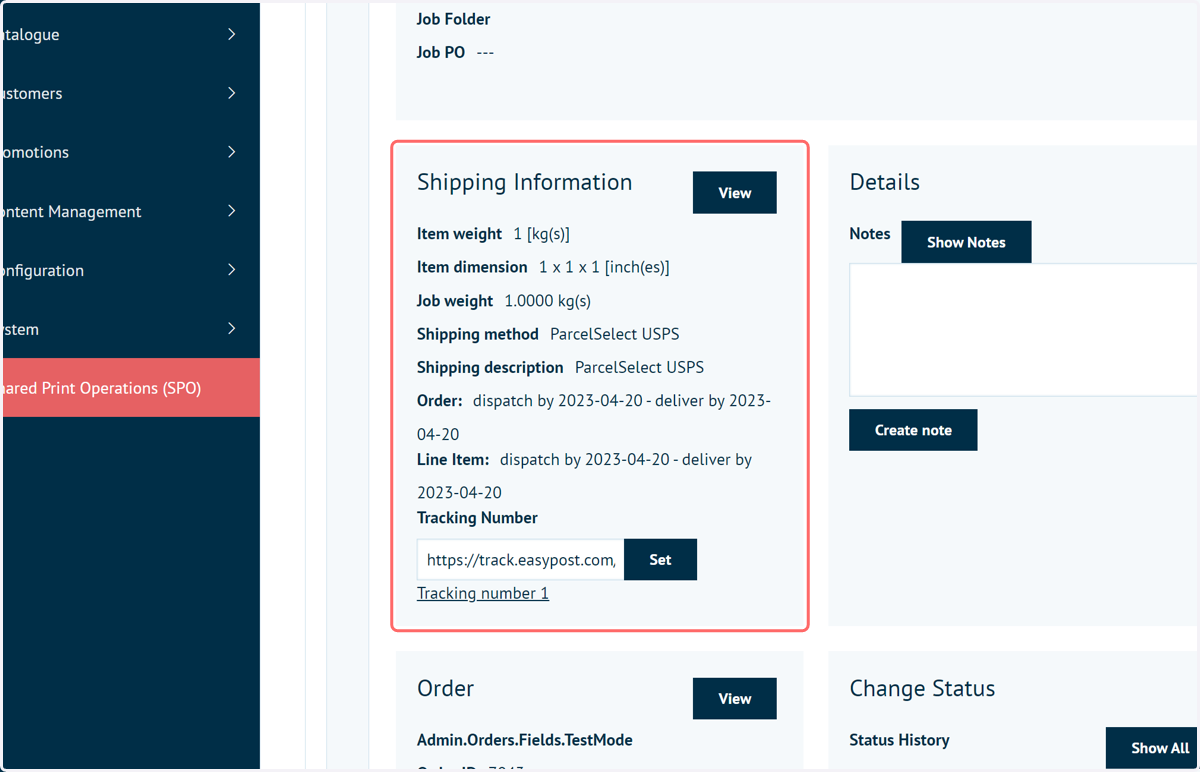Expand the System menu chevron
The height and width of the screenshot is (772, 1200).
231,329
